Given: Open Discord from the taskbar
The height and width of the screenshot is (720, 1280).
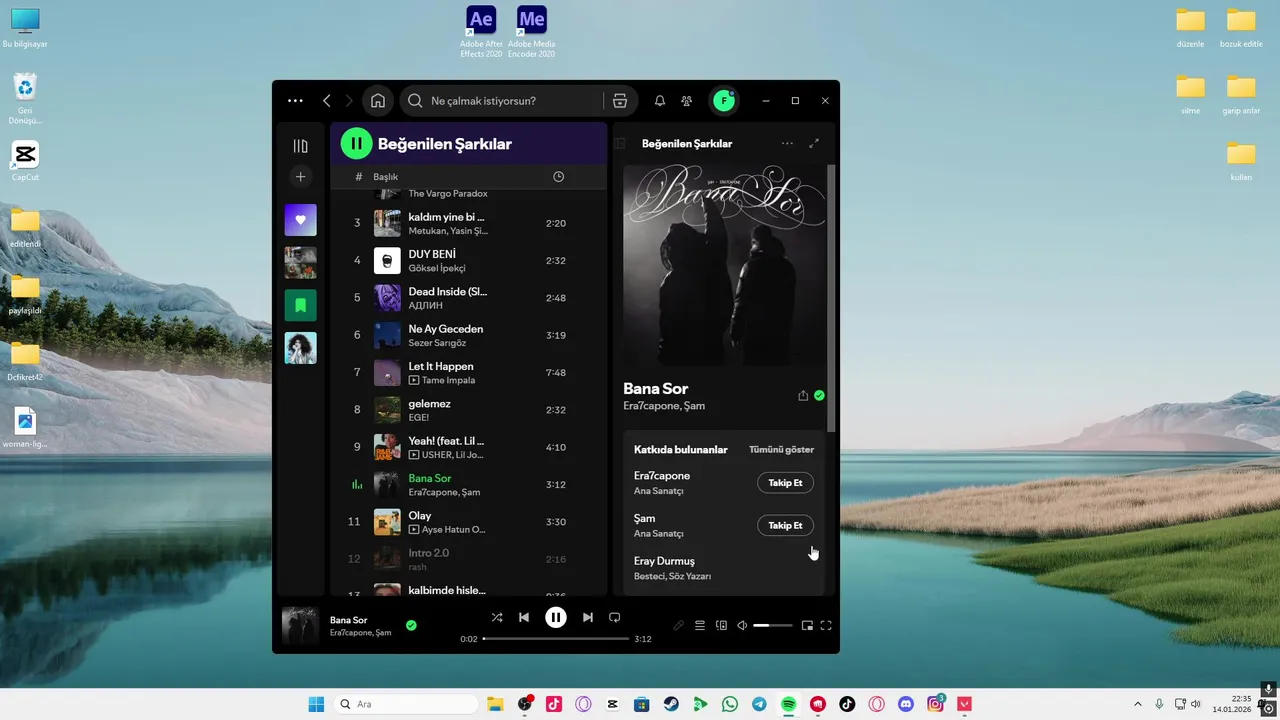Looking at the screenshot, I should point(906,704).
